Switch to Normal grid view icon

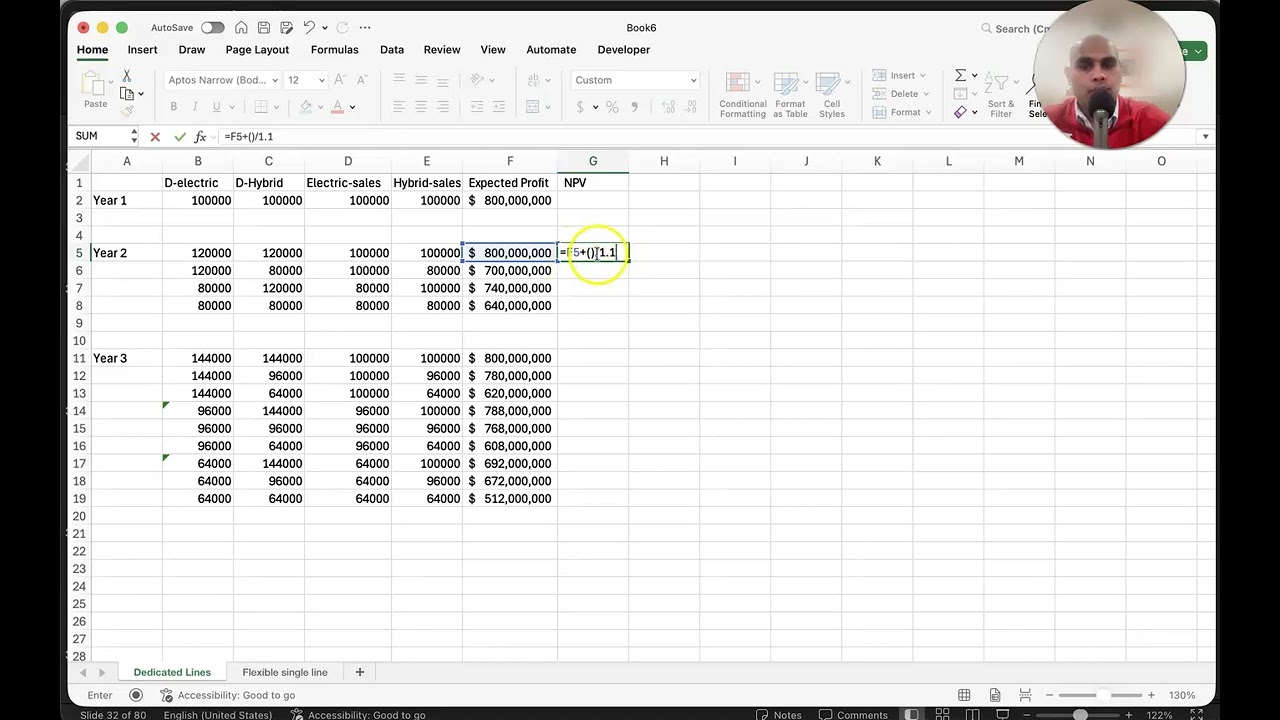964,695
